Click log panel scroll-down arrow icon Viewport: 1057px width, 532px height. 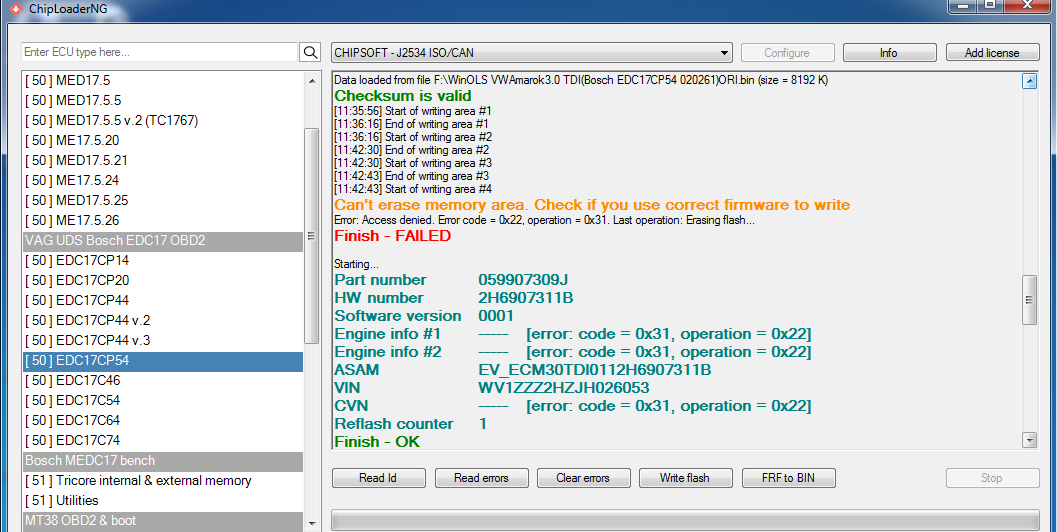point(1029,440)
